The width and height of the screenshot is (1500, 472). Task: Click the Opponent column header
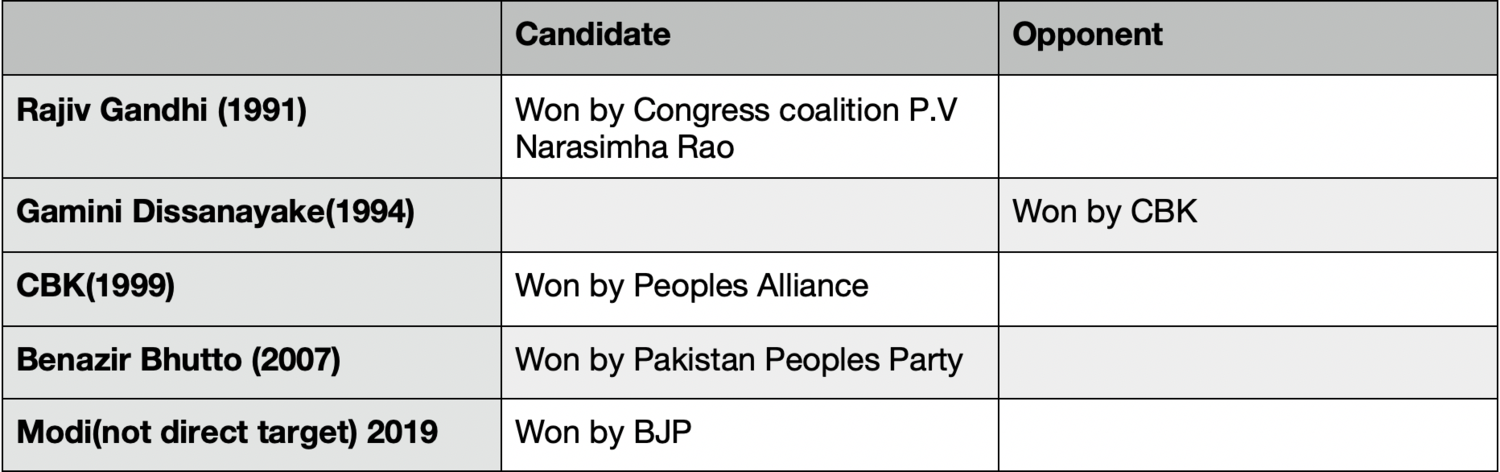[1088, 36]
